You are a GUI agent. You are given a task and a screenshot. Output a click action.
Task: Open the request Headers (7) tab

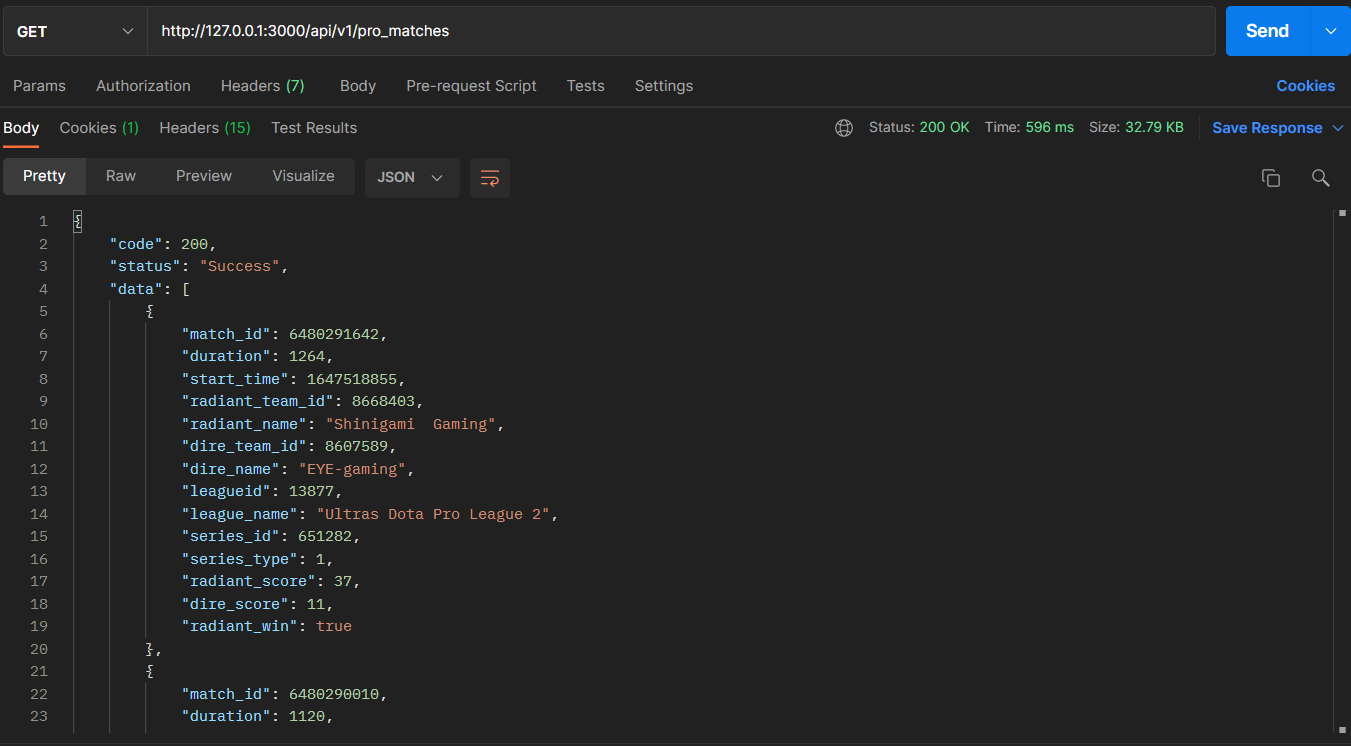pyautogui.click(x=262, y=86)
